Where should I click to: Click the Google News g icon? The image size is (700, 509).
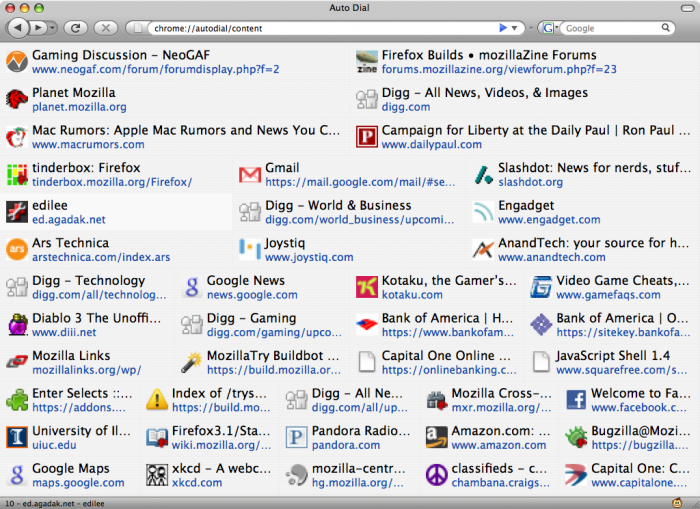192,287
